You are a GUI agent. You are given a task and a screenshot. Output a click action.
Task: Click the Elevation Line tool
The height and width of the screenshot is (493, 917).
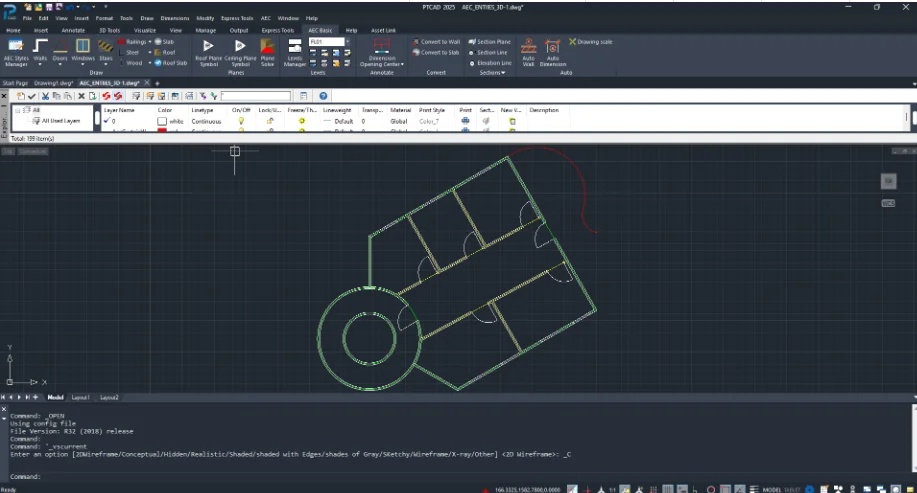(490, 63)
